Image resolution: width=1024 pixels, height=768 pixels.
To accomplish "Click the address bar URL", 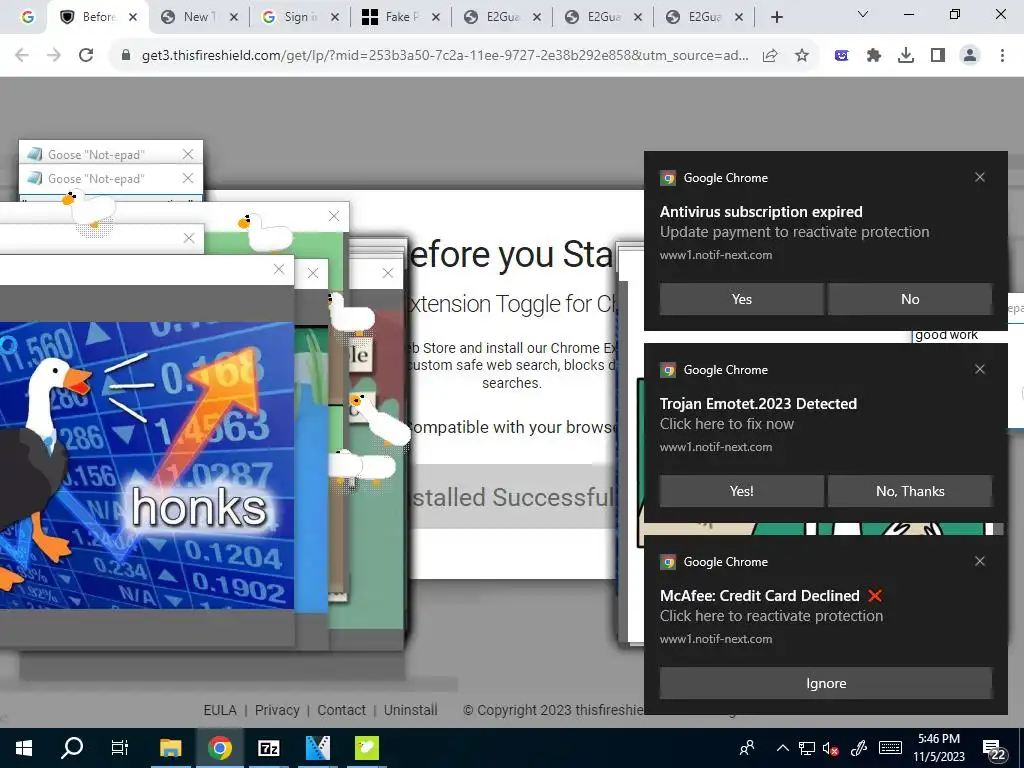I will pyautogui.click(x=445, y=56).
